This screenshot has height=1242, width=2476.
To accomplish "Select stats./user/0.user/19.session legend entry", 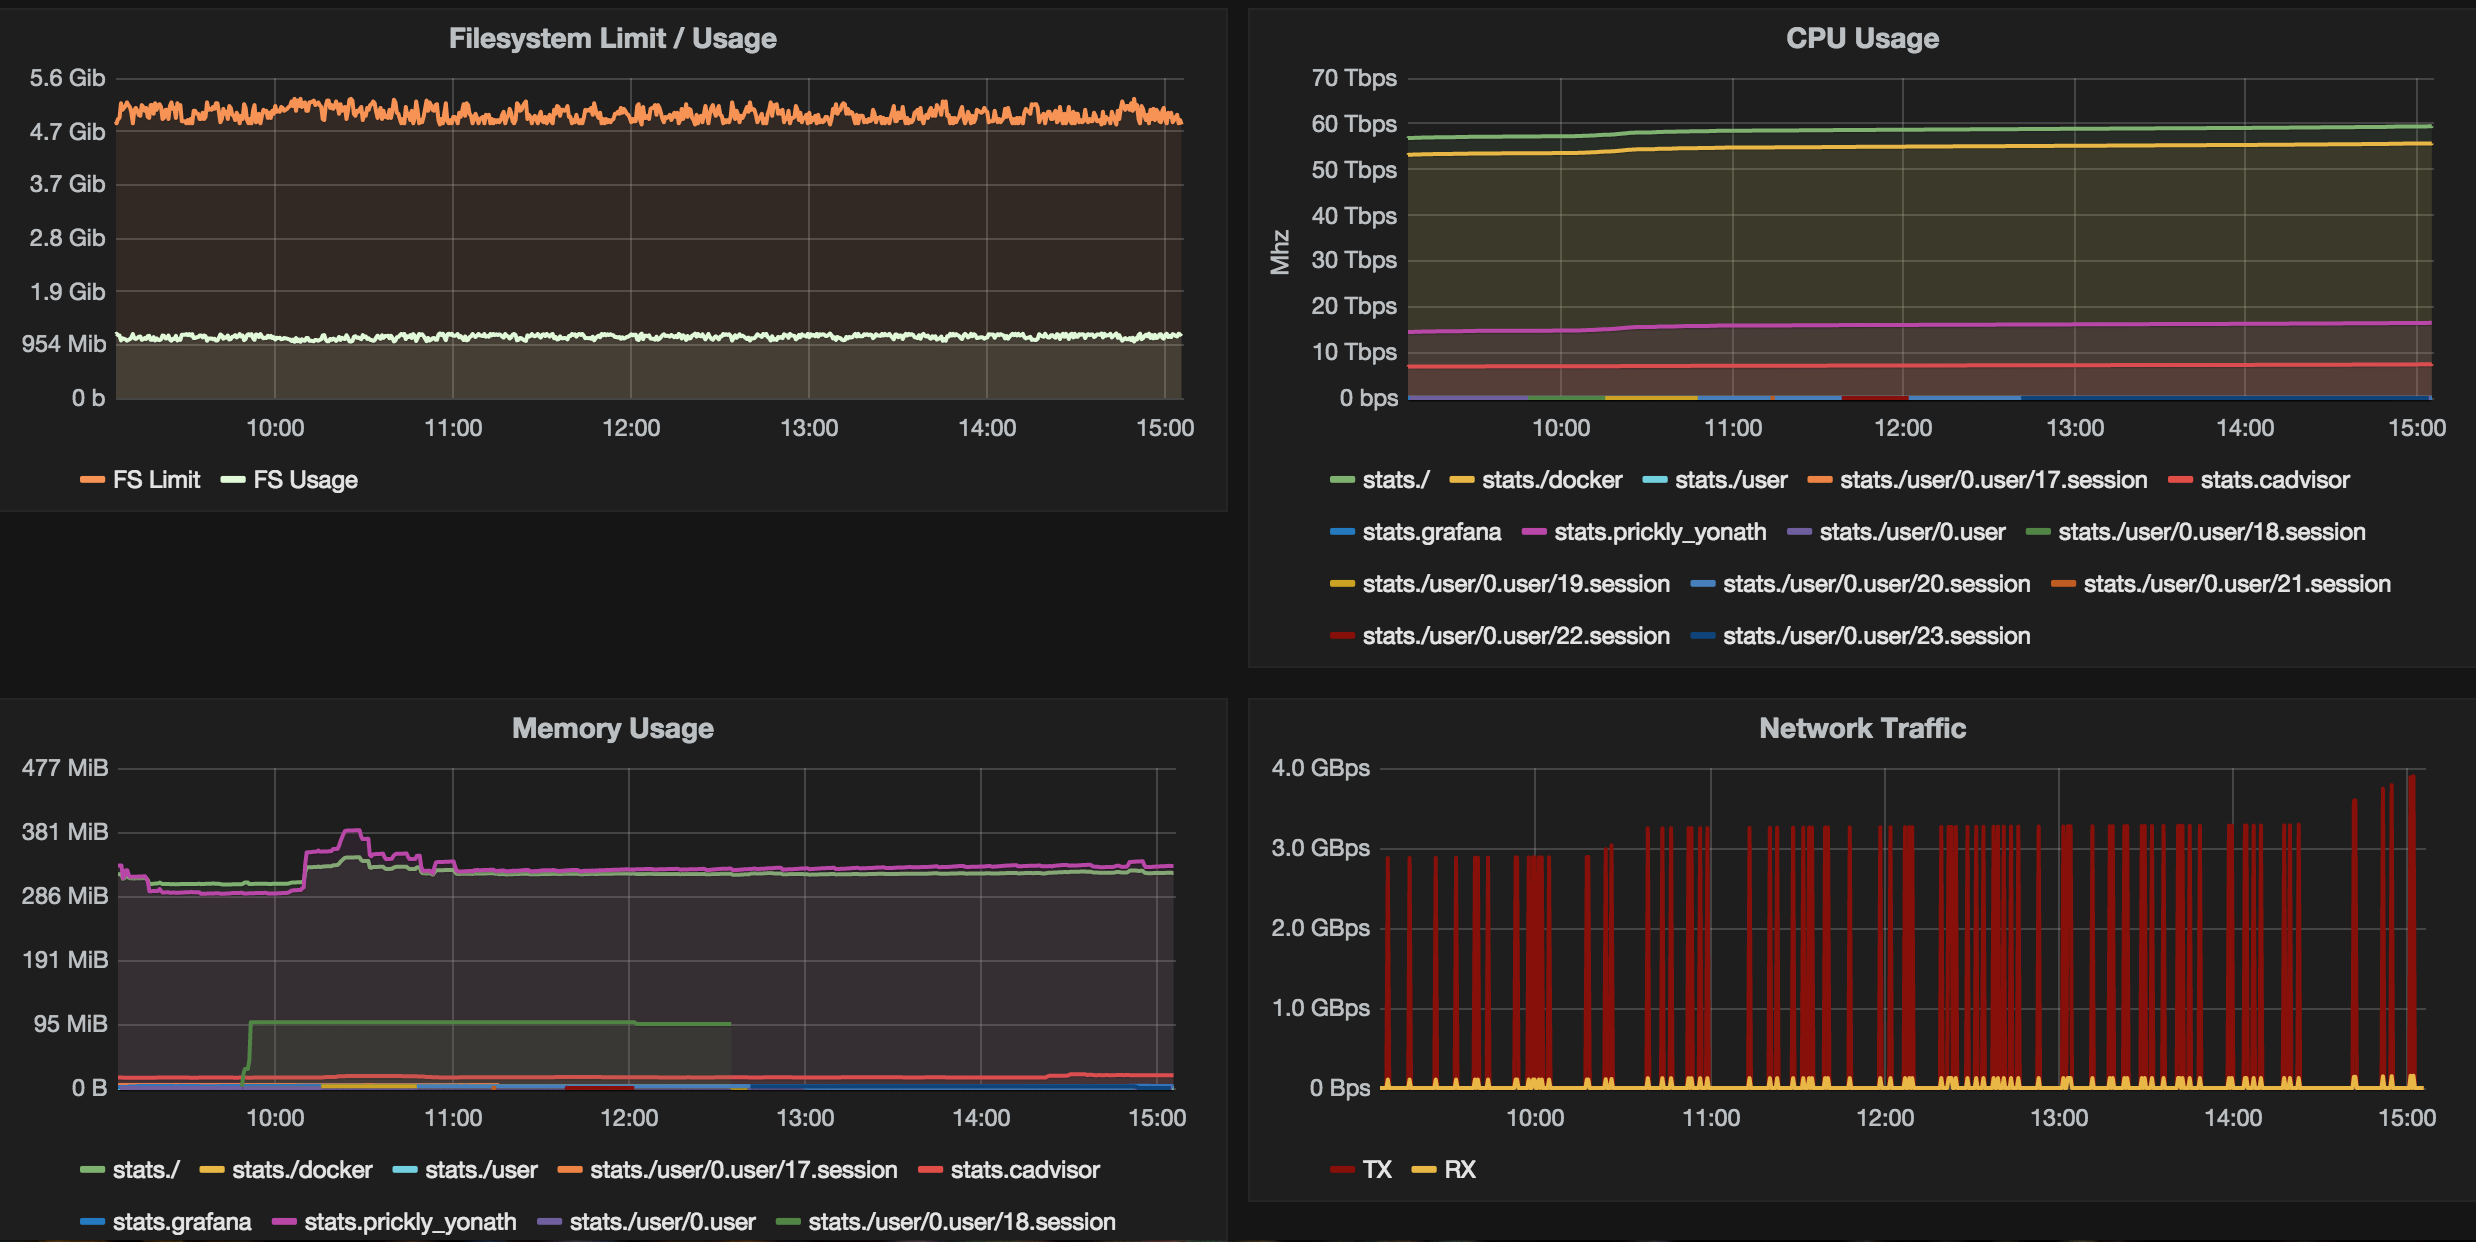I will (x=1516, y=584).
